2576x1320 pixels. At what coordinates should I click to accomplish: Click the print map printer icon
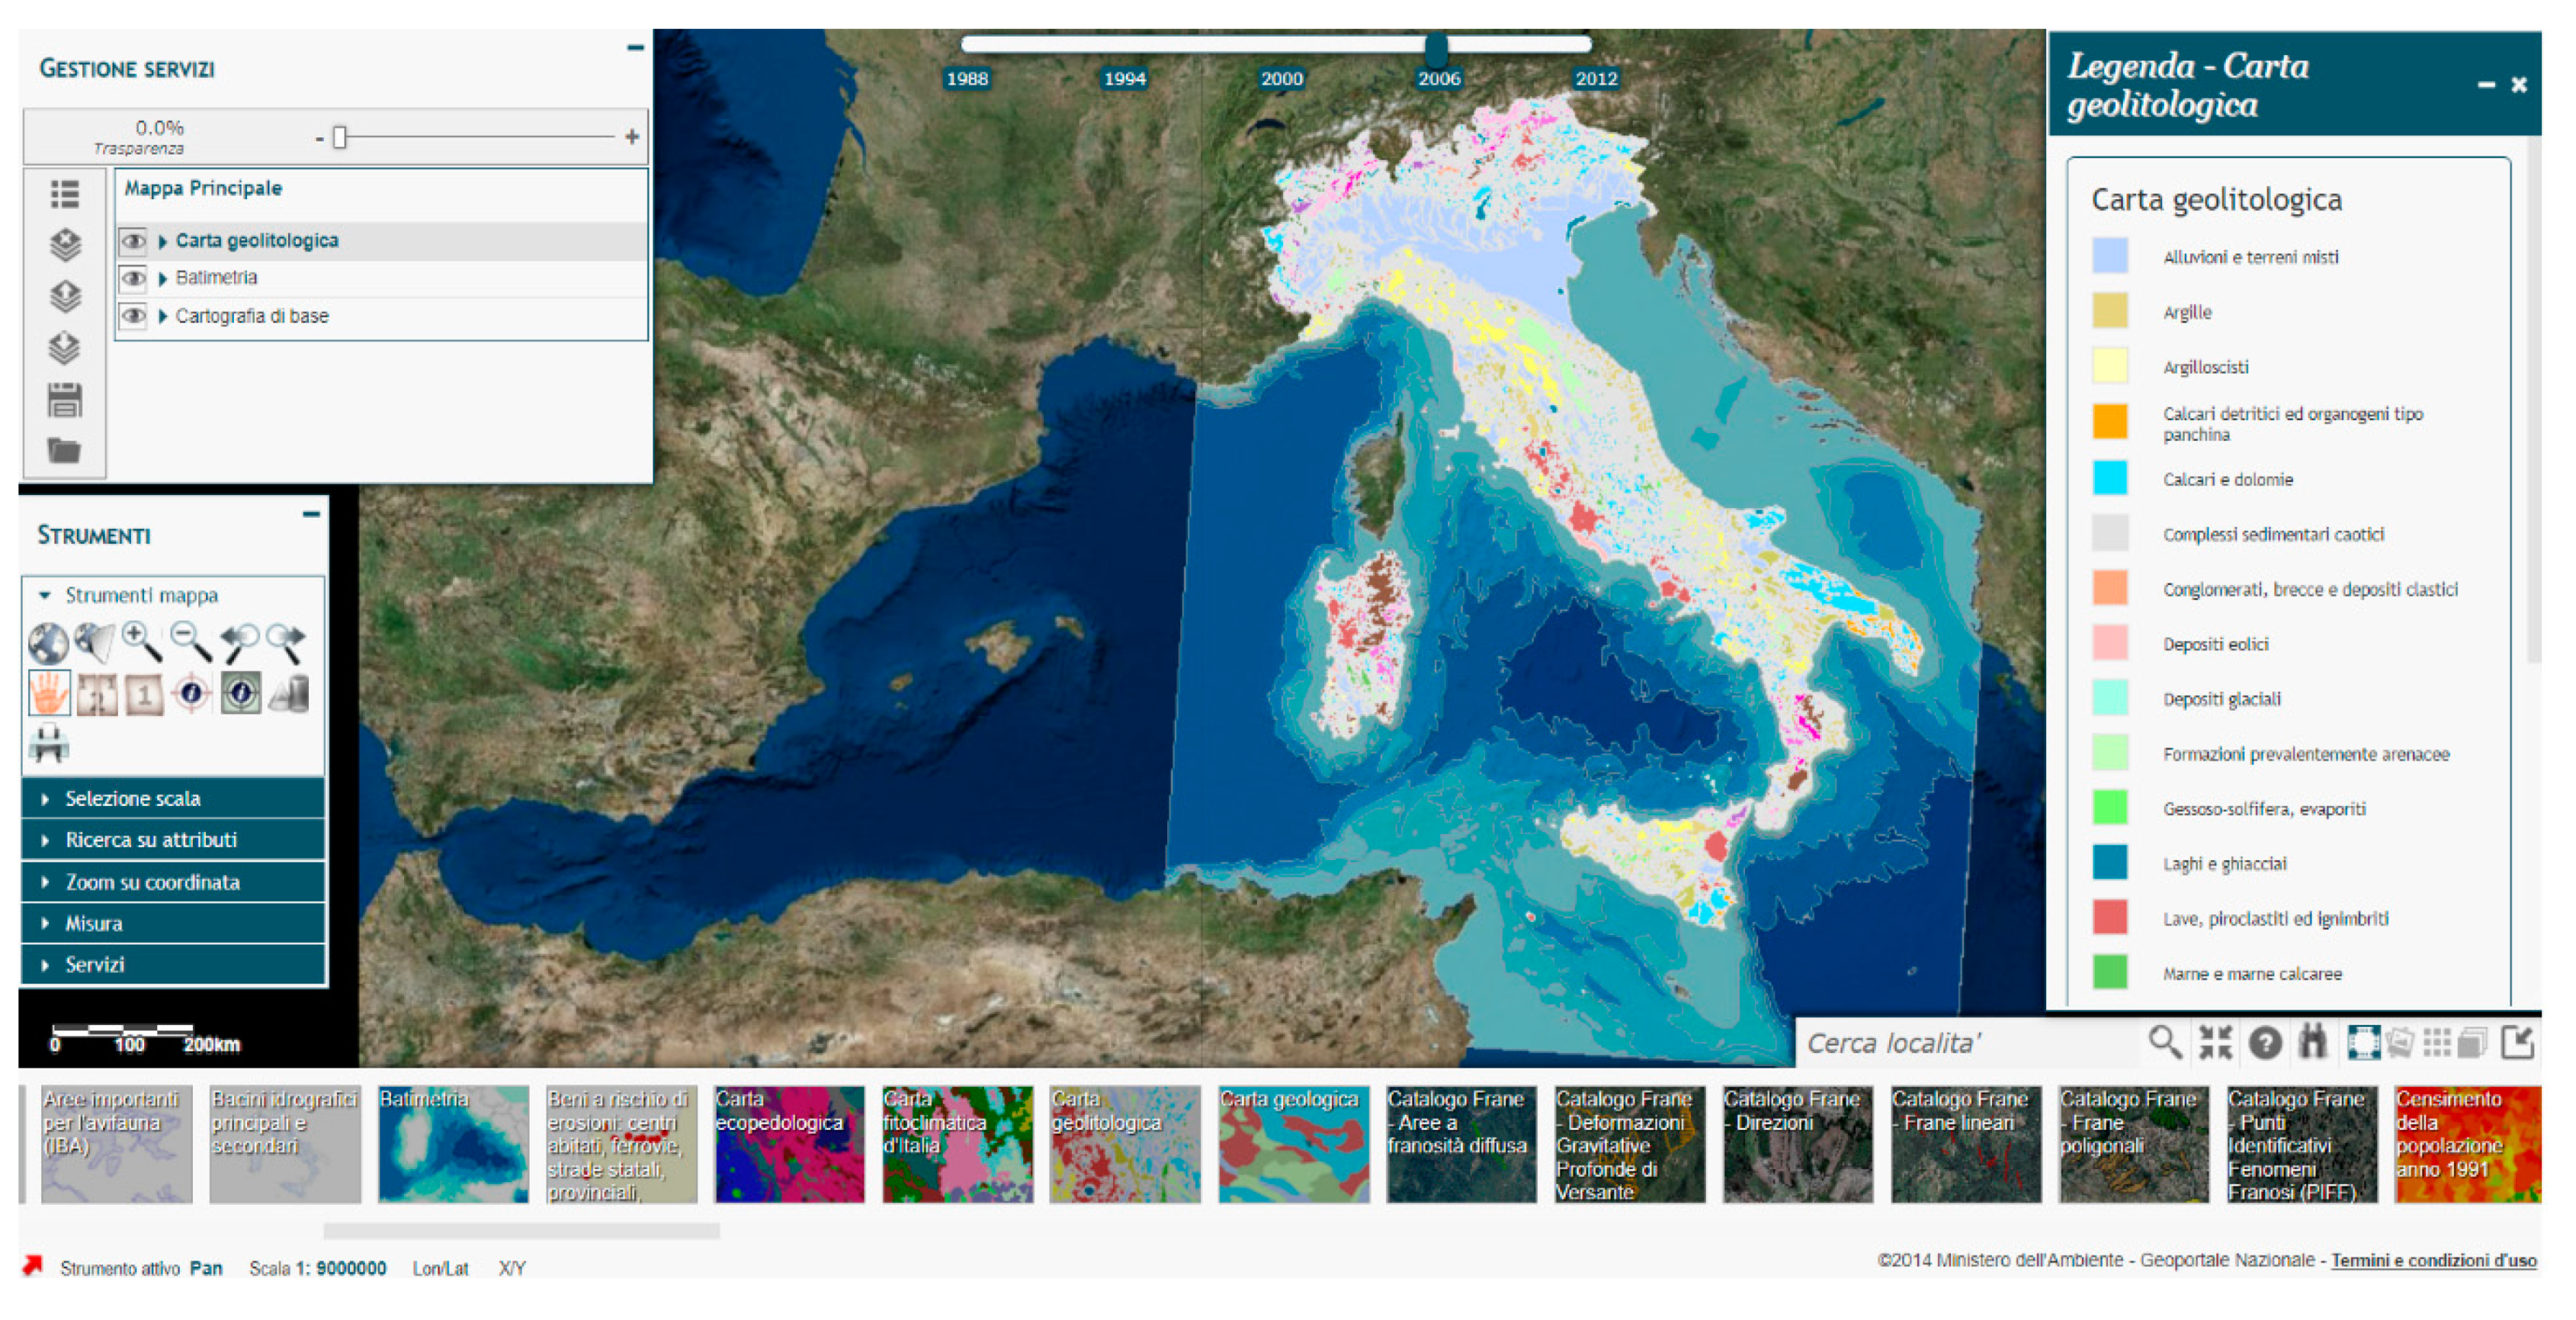point(48,744)
